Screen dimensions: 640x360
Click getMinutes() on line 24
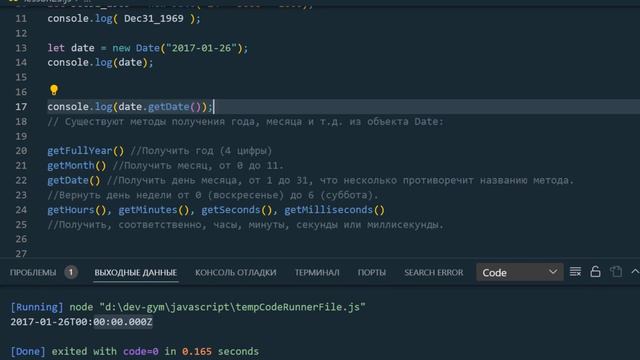click(153, 210)
